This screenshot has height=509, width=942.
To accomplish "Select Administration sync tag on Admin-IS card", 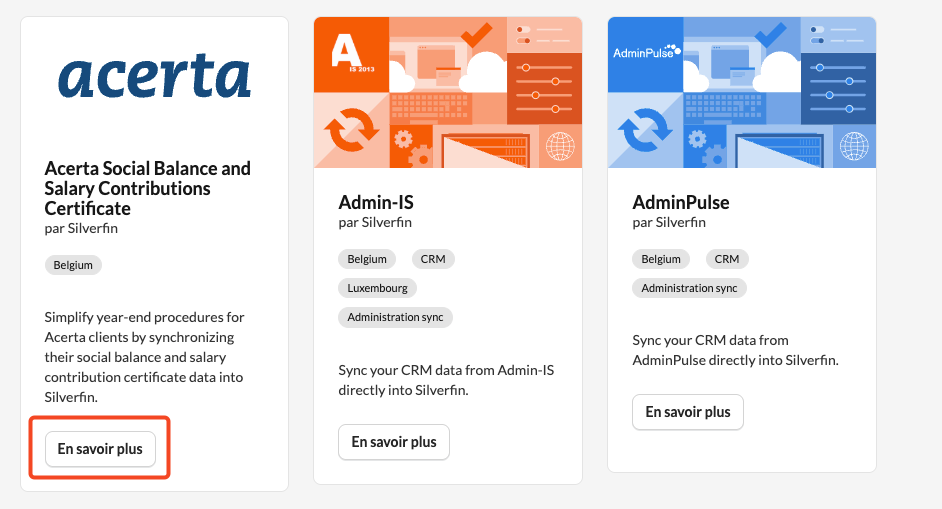I will click(x=395, y=317).
